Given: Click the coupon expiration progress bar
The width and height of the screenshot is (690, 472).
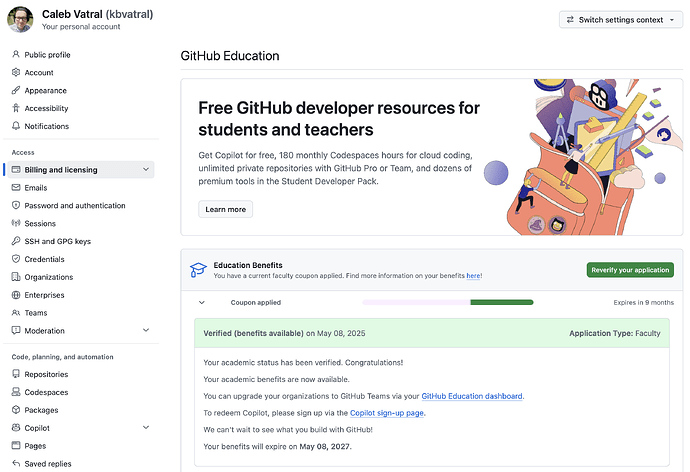Looking at the screenshot, I should tap(448, 302).
